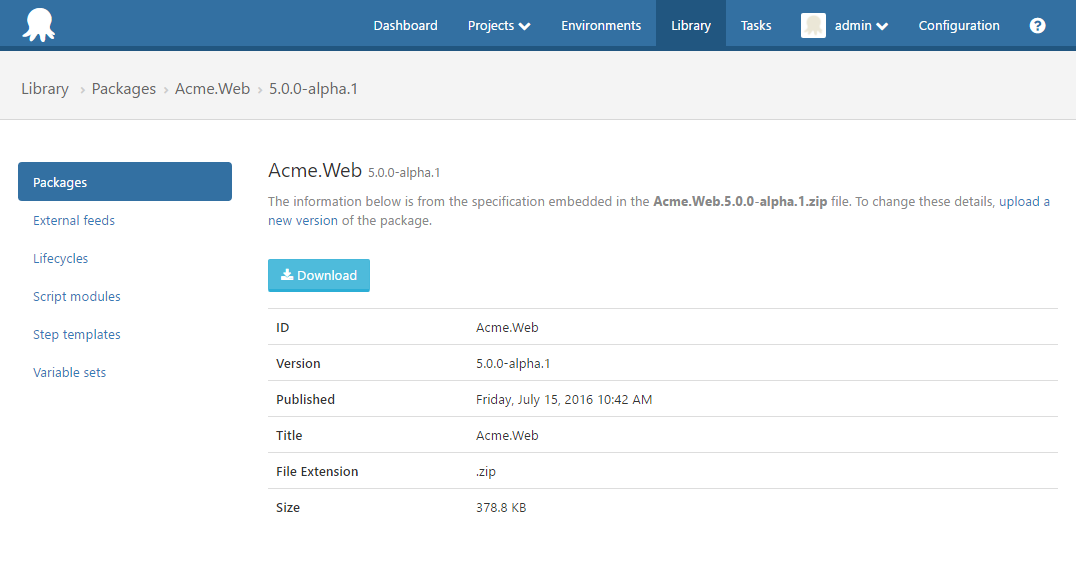Click the Published row label
Image resolution: width=1076 pixels, height=564 pixels.
[305, 399]
